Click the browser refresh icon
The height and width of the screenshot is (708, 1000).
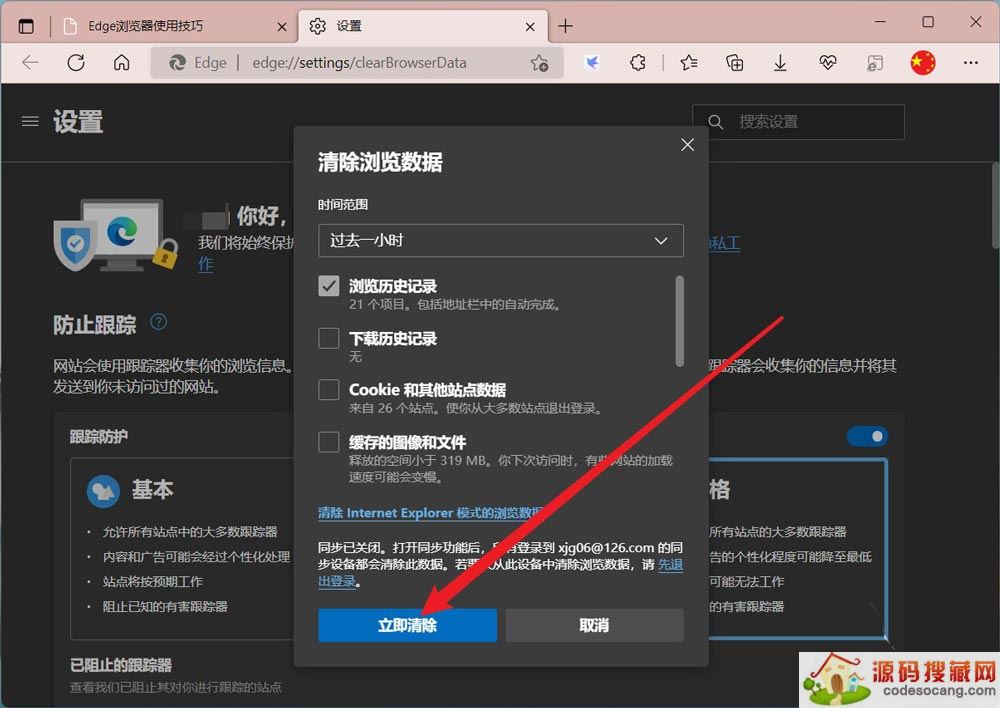pos(76,62)
